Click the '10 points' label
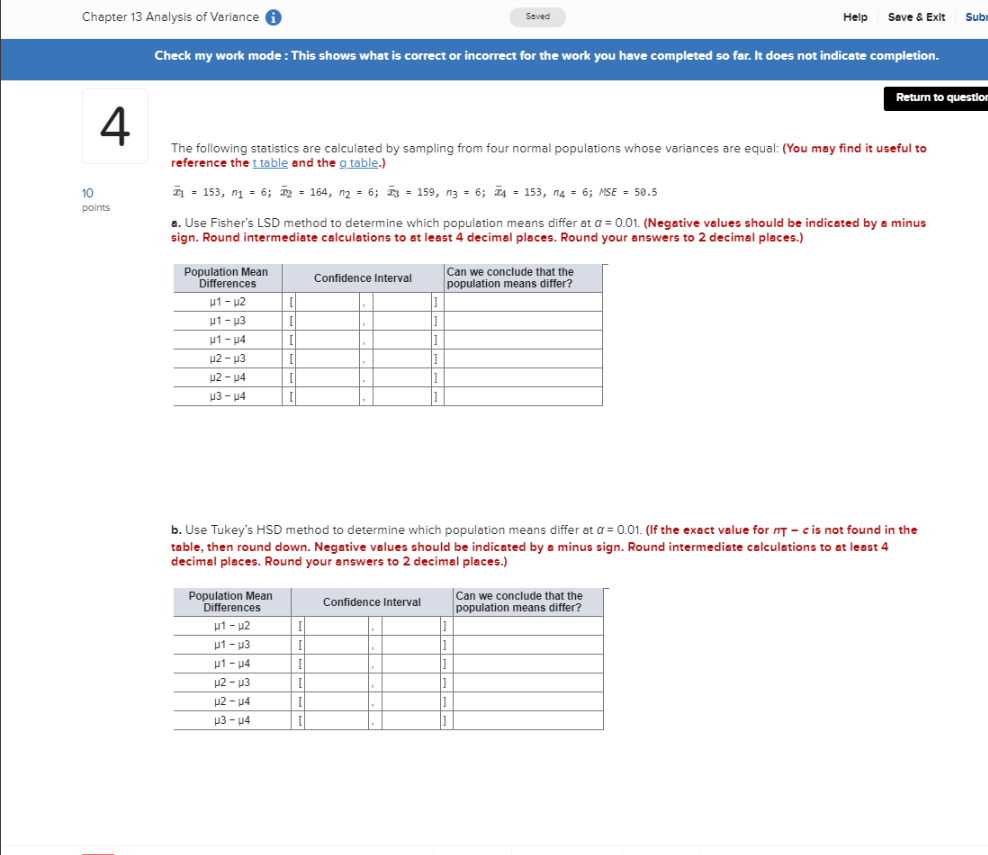Screen dimensions: 988x855 point(96,200)
